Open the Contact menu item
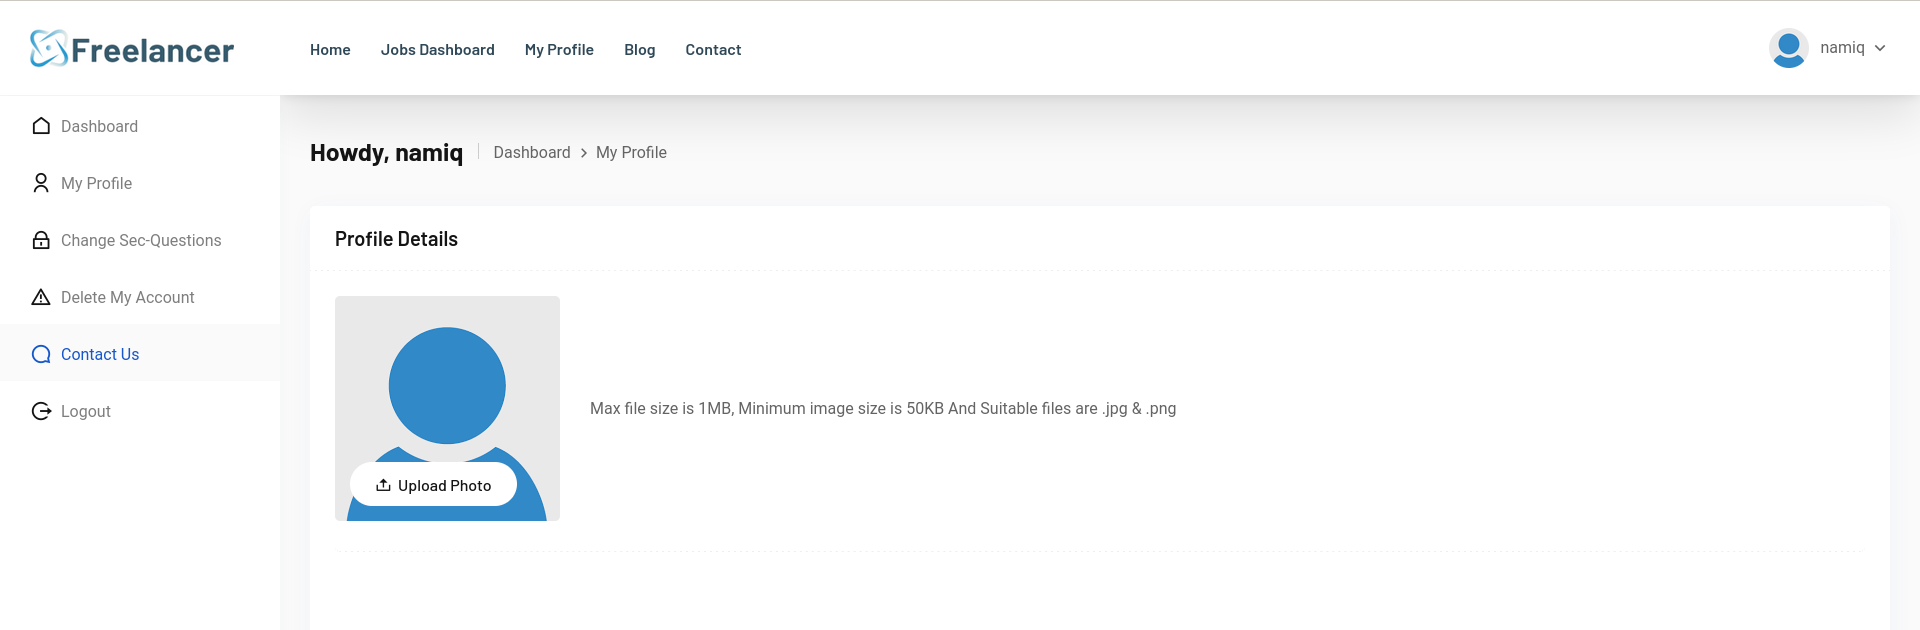Viewport: 1920px width, 630px height. coord(713,50)
